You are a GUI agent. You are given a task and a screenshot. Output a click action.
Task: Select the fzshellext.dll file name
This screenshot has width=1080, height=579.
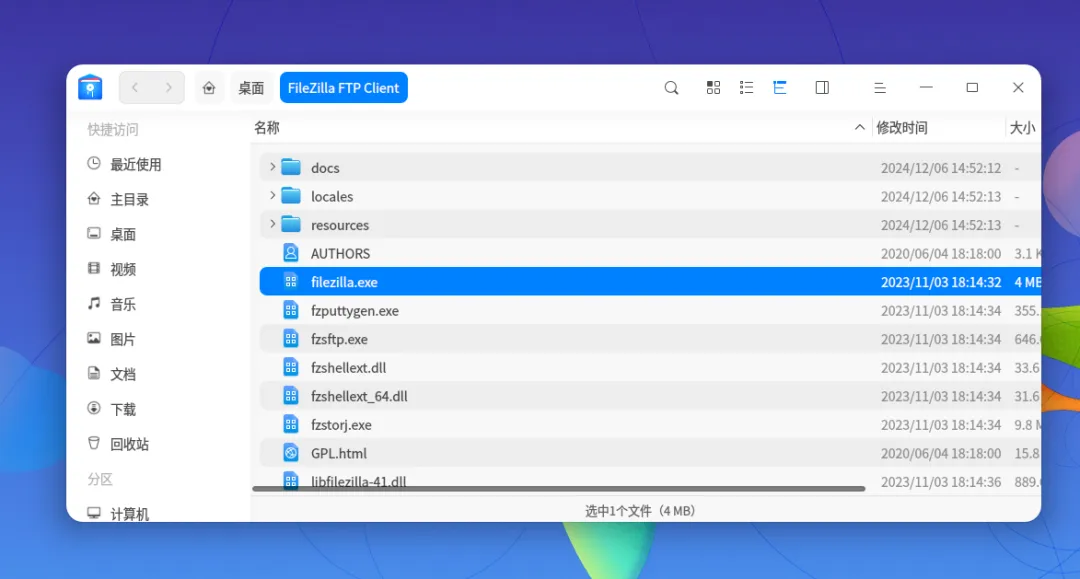tap(349, 368)
